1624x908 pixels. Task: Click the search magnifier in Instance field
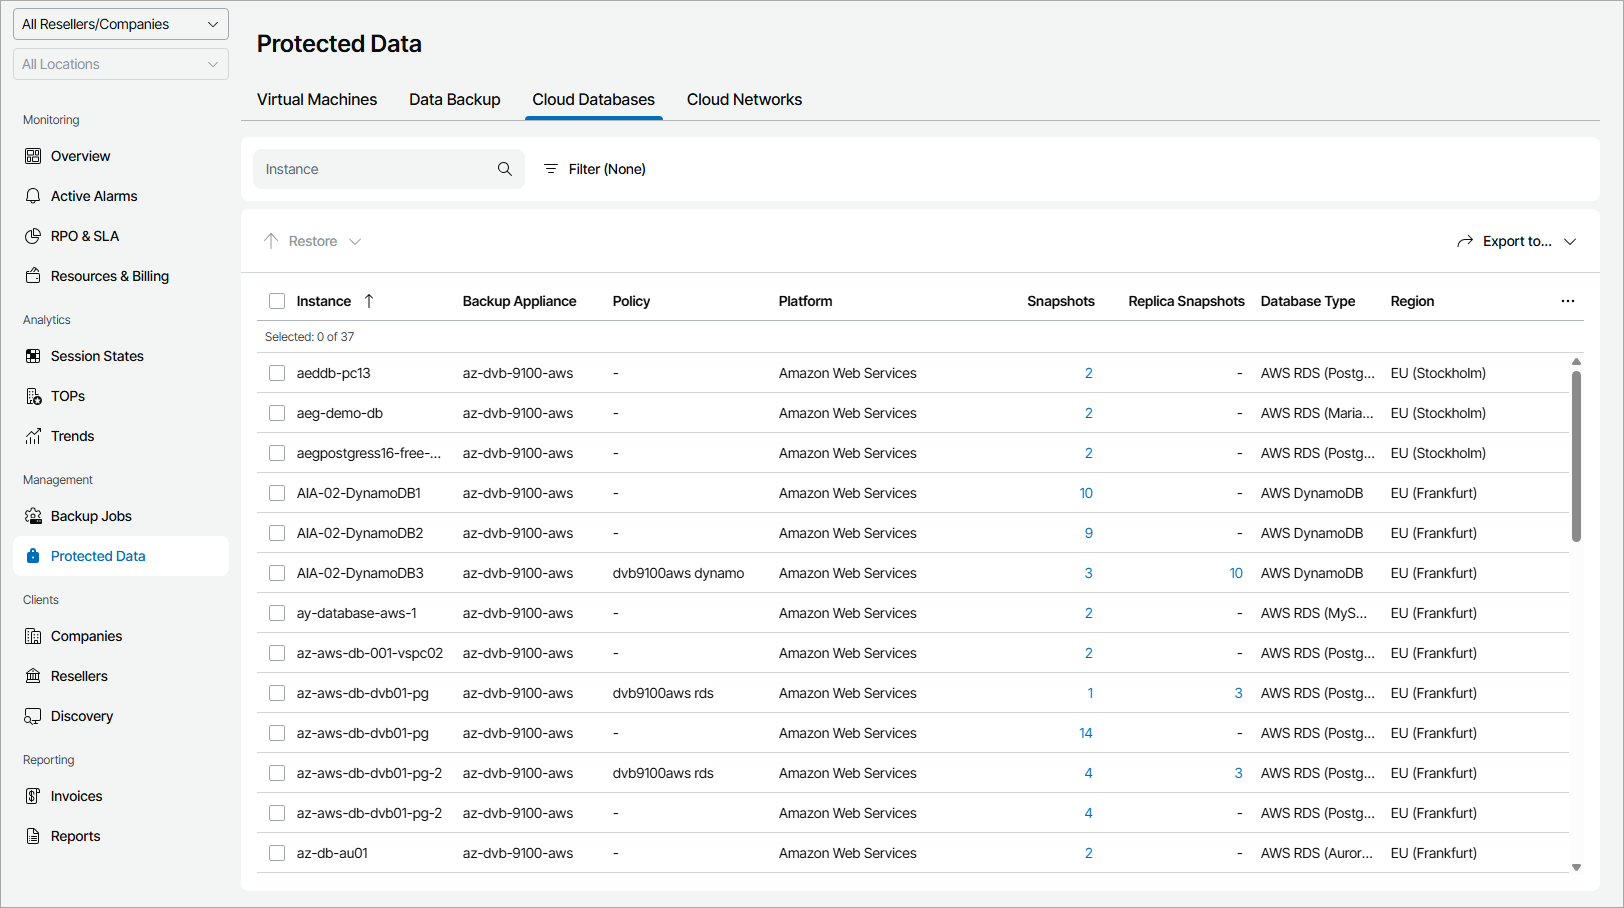pos(505,169)
